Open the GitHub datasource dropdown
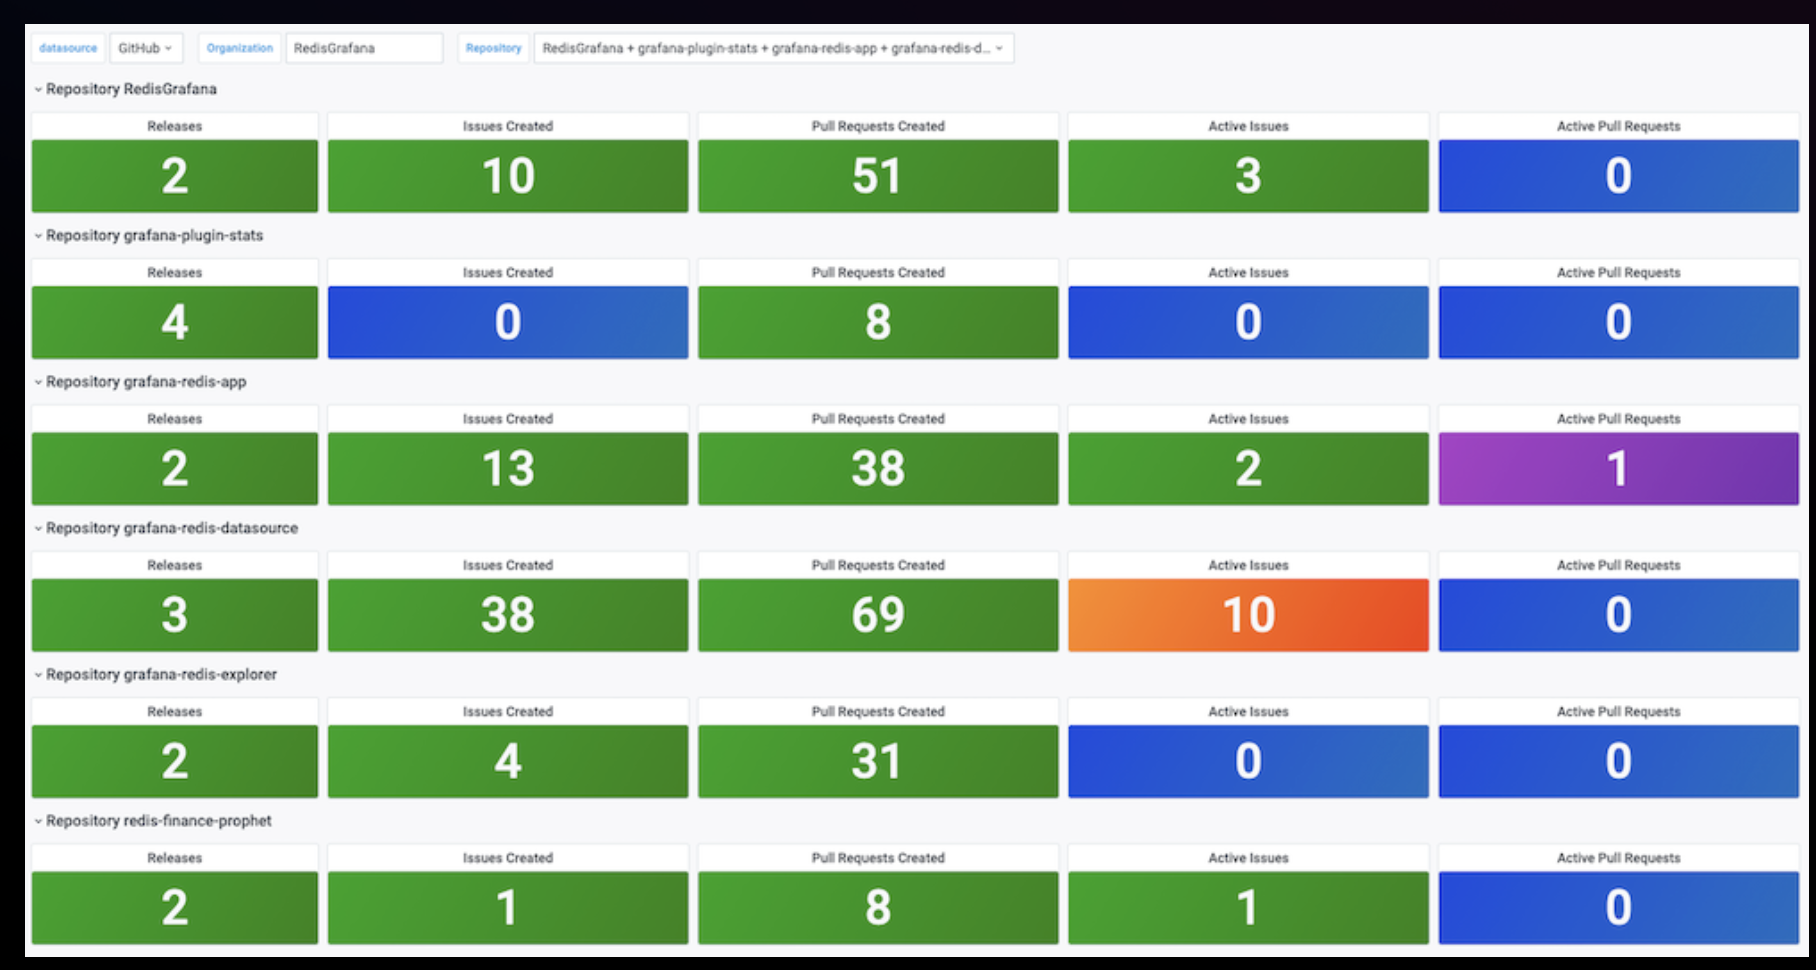1816x970 pixels. coord(145,48)
